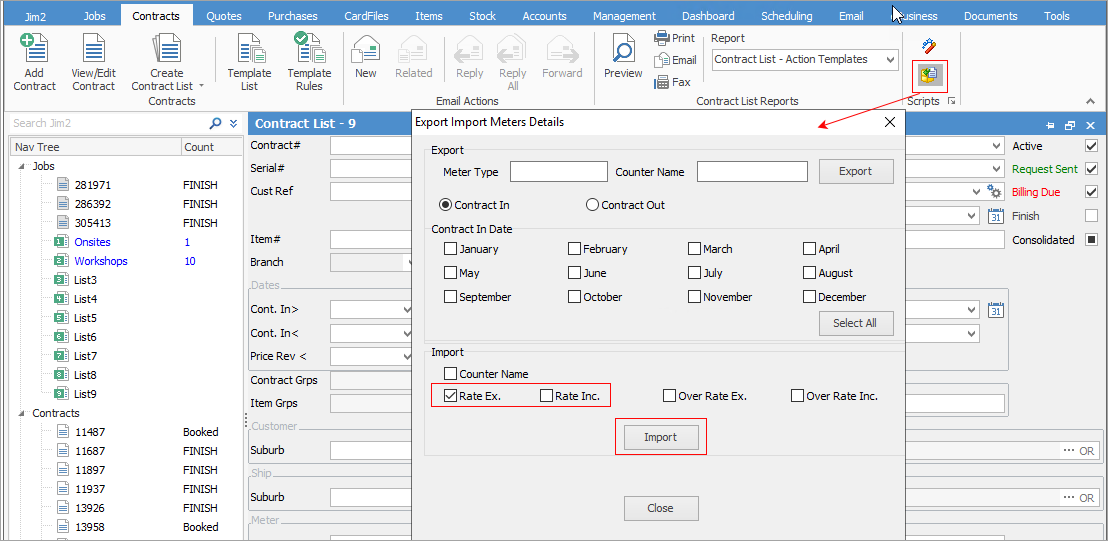Screen dimensions: 1108x541
Task: Click the highlighted export/import meters script icon
Action: click(929, 75)
